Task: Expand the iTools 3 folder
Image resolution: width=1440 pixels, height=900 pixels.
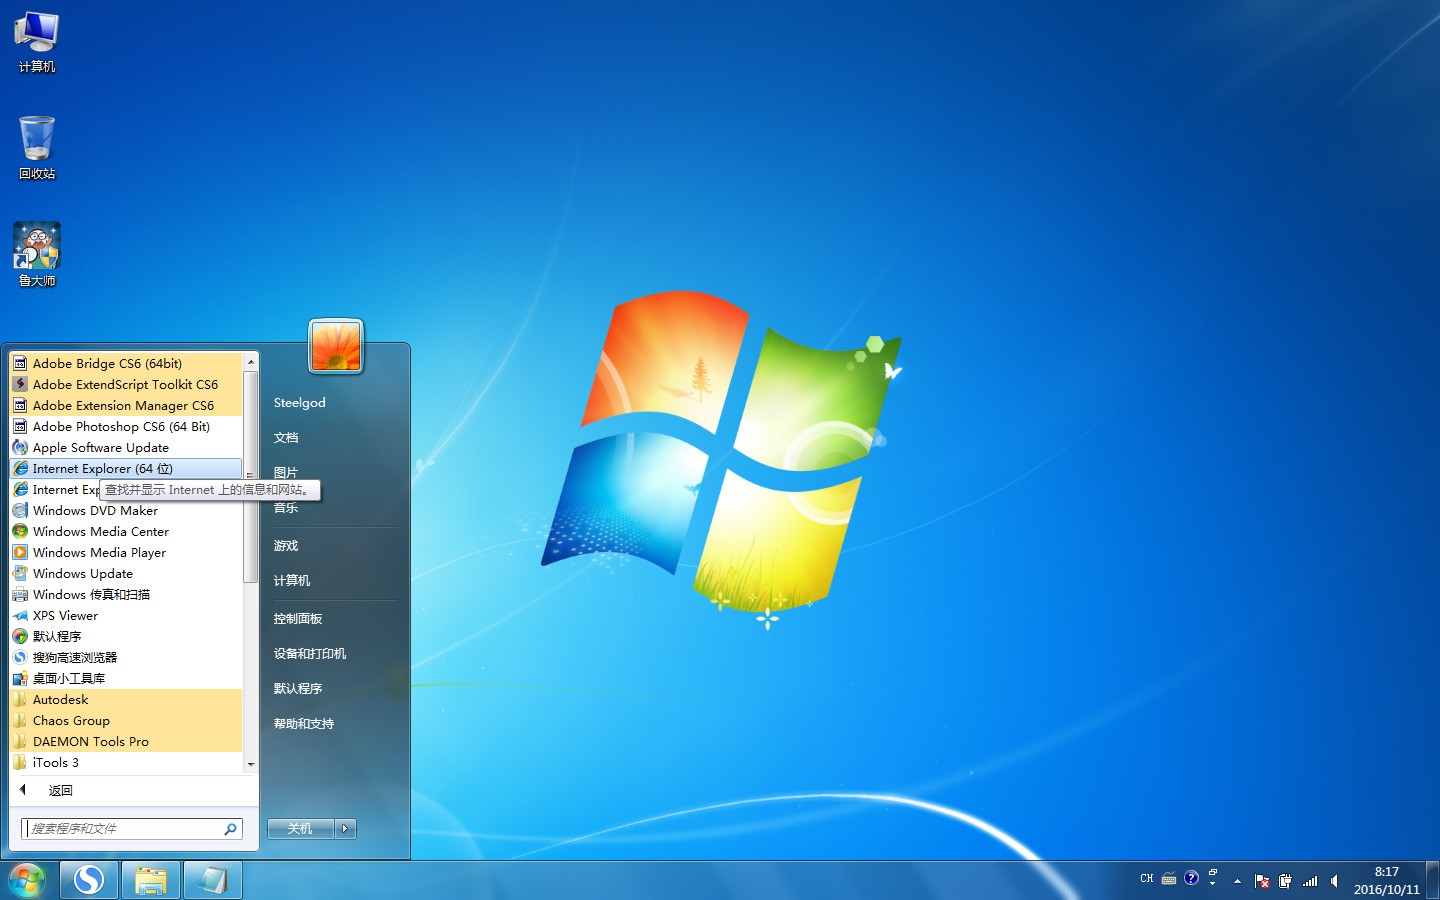Action: tap(126, 762)
